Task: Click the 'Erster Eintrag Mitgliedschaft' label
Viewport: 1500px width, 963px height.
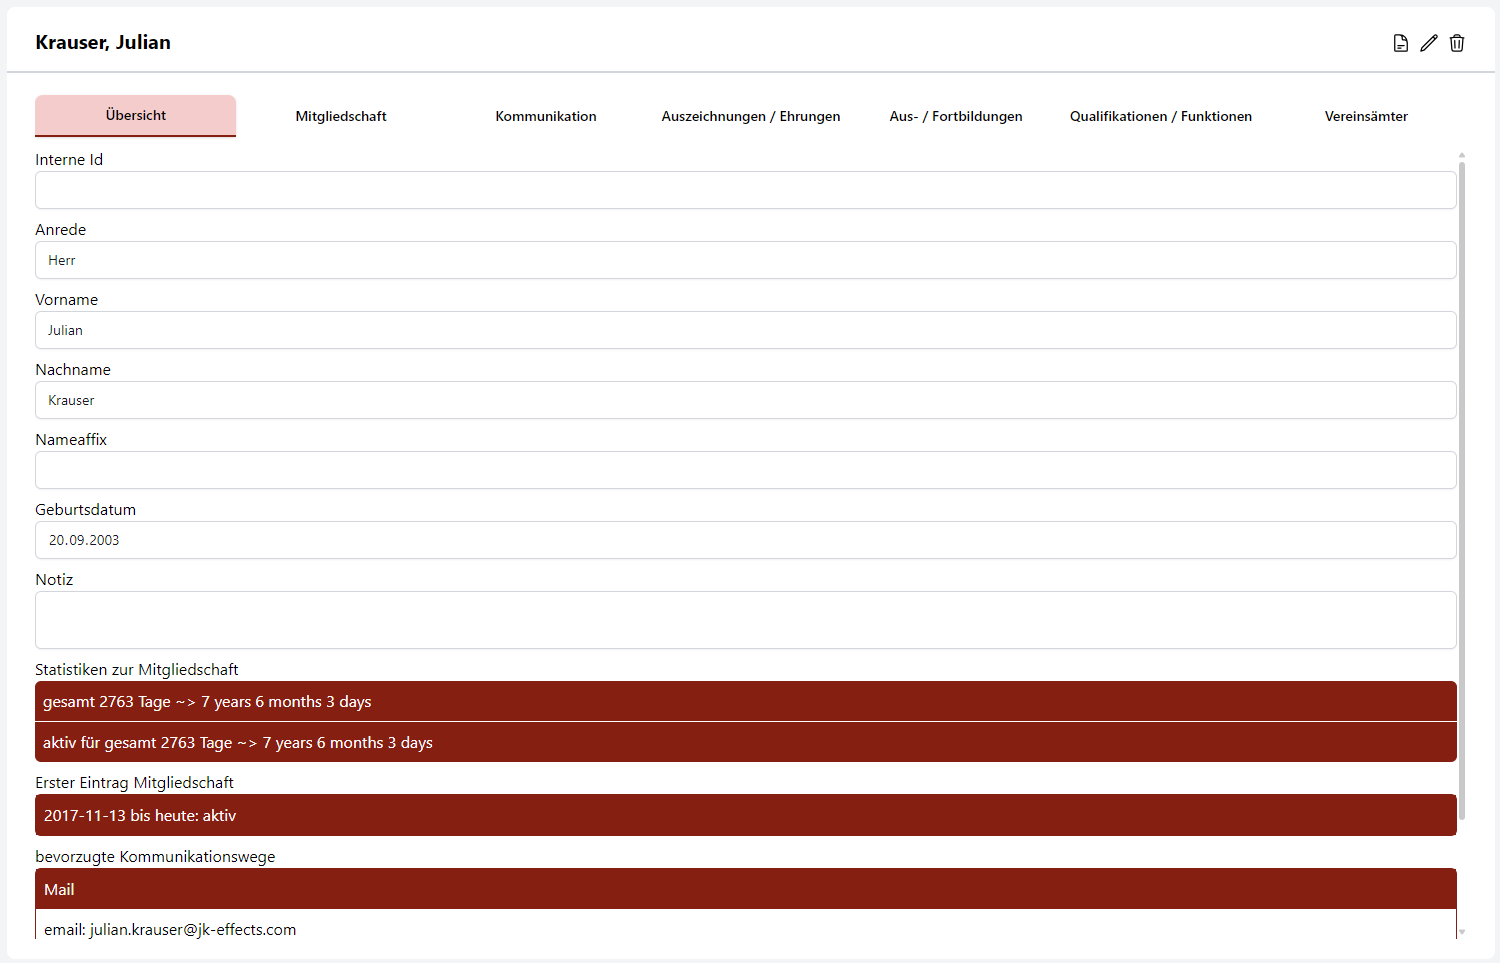Action: click(134, 782)
